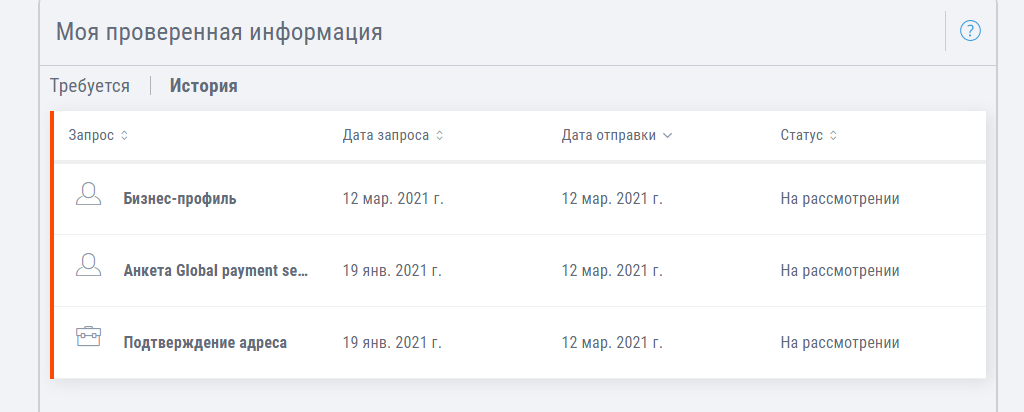Viewport: 1024px width, 412px height.
Task: Sort by Статус column arrows
Action: (833, 136)
